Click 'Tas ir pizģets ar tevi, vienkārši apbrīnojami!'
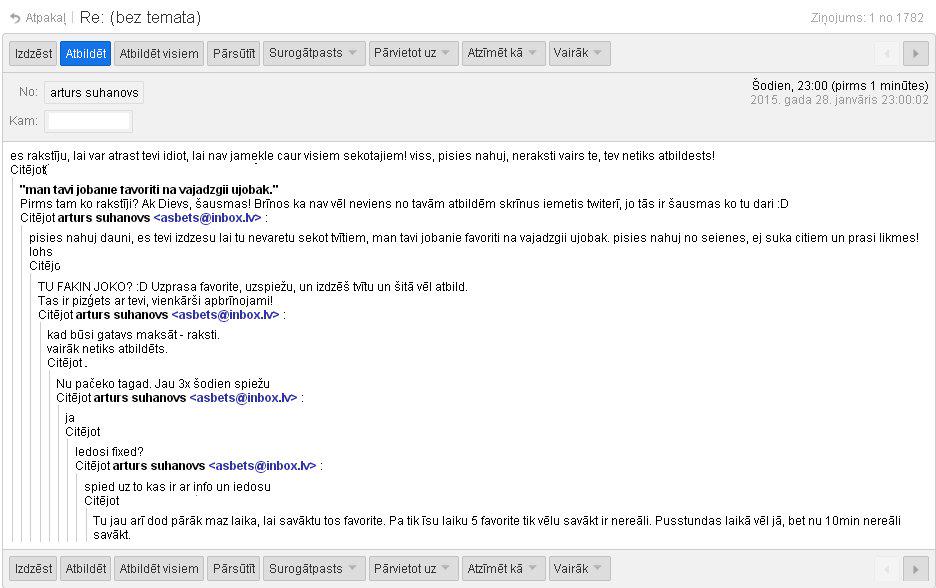The image size is (936, 588). 155,301
